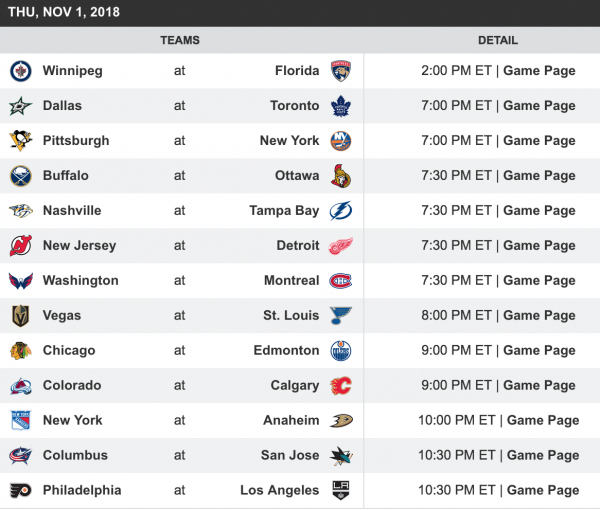Click the DETAIL column header
The image size is (600, 510).
click(x=498, y=41)
